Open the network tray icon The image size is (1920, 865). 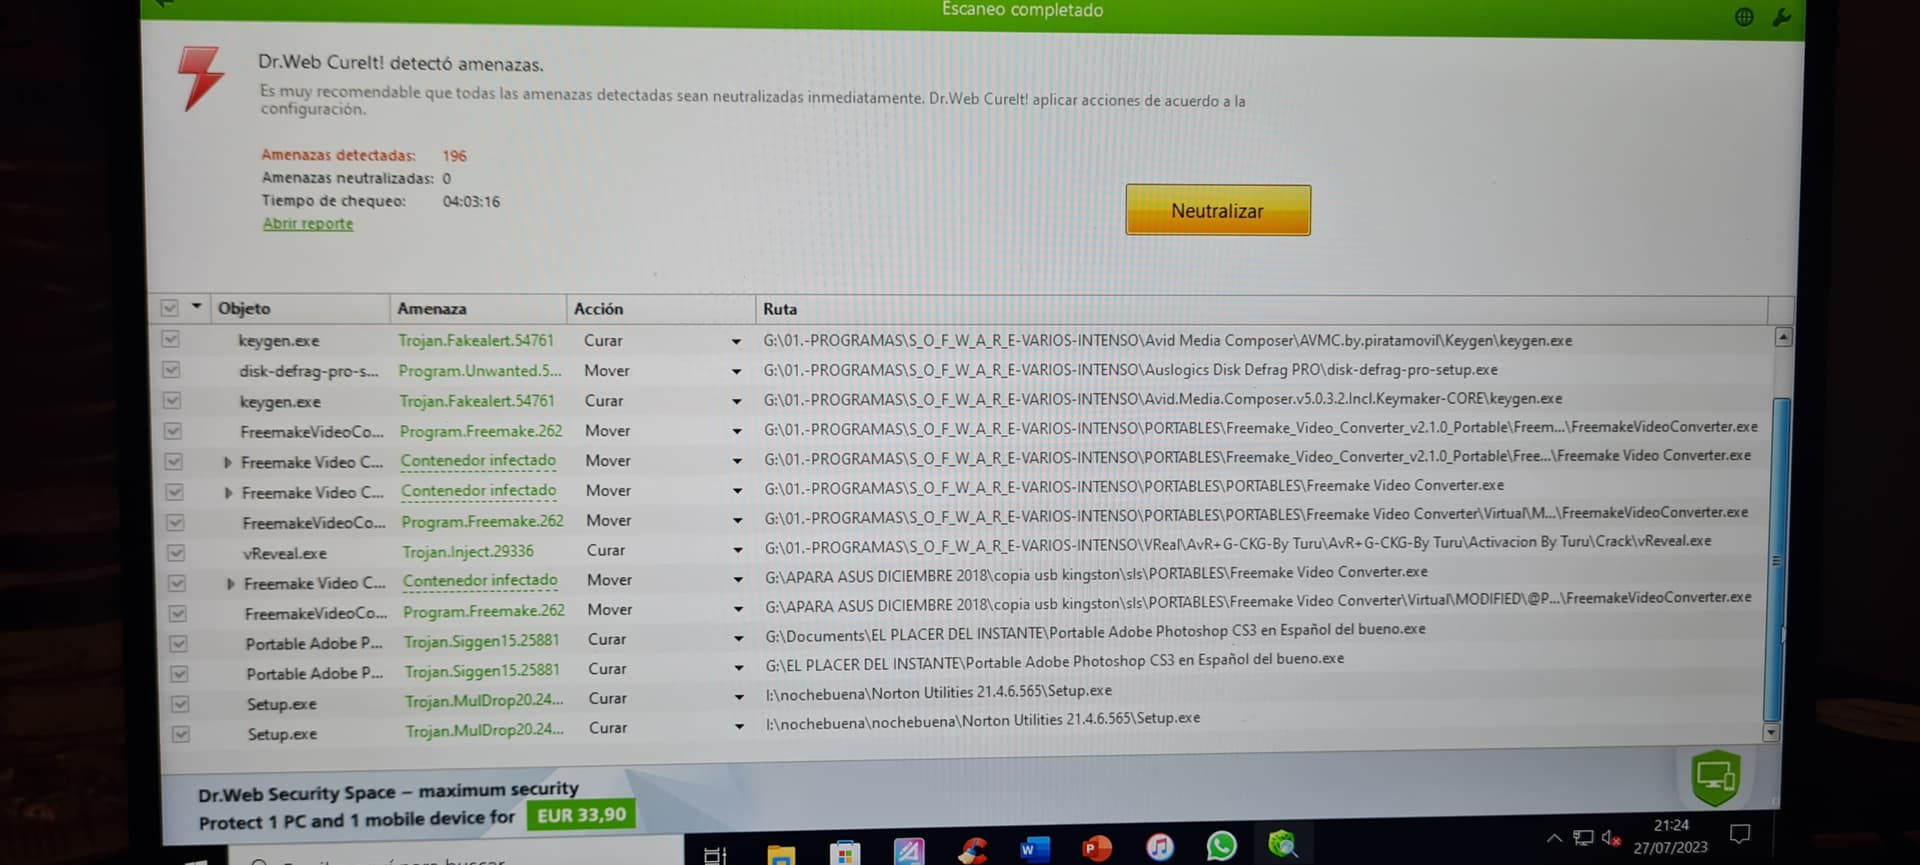1583,838
